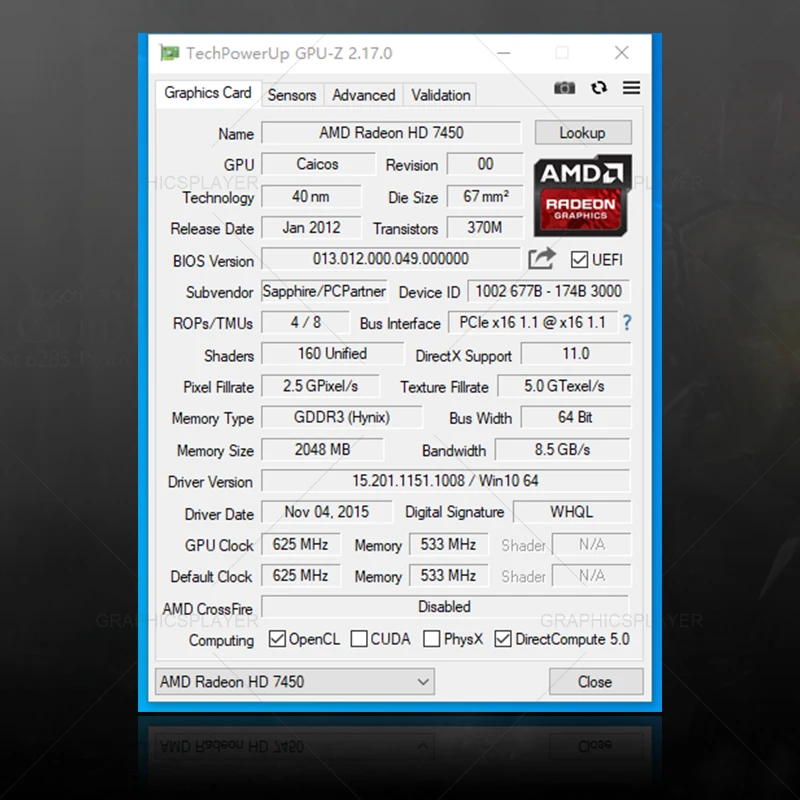Toggle the UEFI checkbox

point(579,260)
